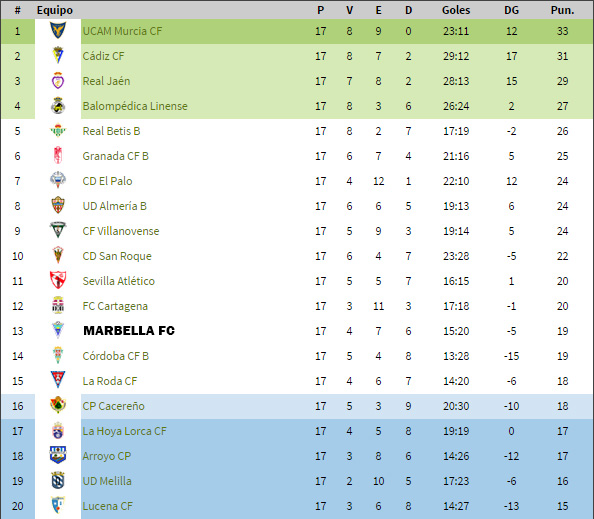The image size is (594, 519).
Task: Click the Arroyo CP crest icon
Action: coord(58,455)
